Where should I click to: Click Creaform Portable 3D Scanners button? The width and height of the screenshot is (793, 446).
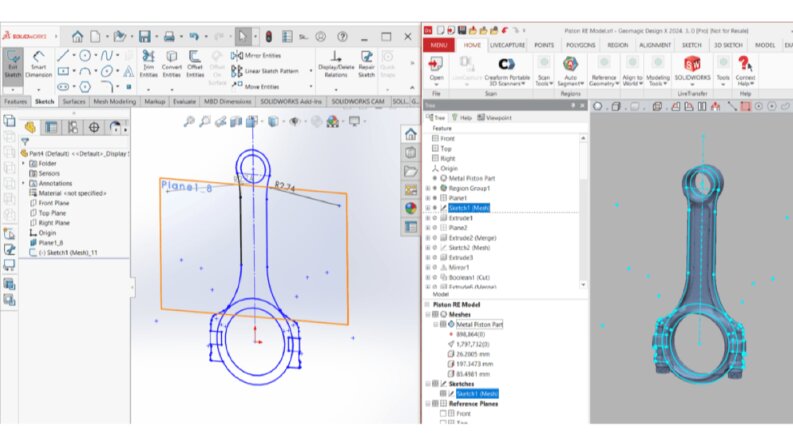coord(507,71)
